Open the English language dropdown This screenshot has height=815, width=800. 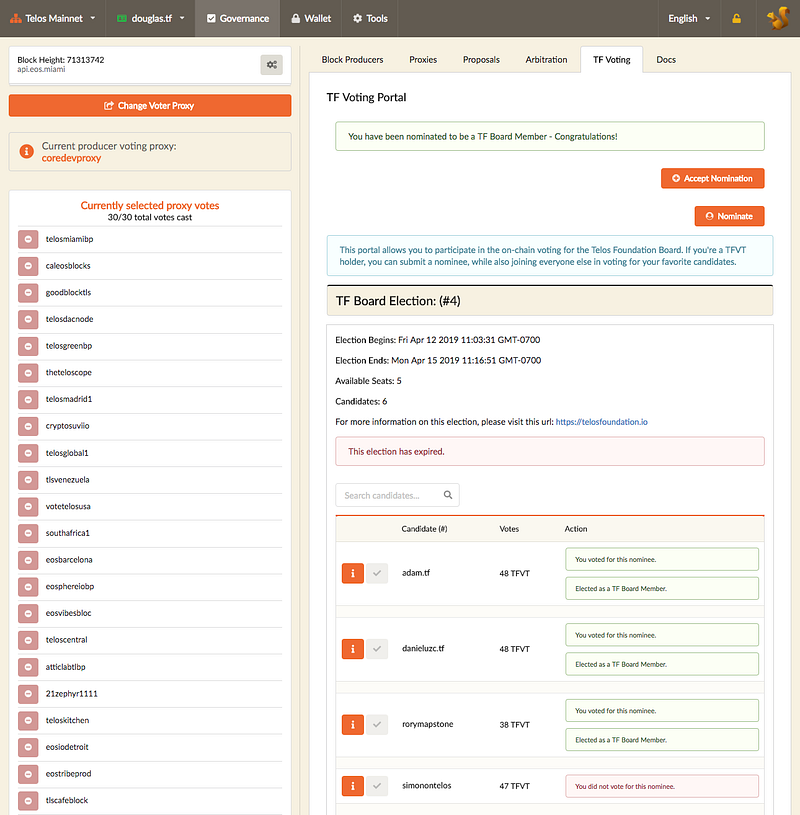click(x=689, y=18)
